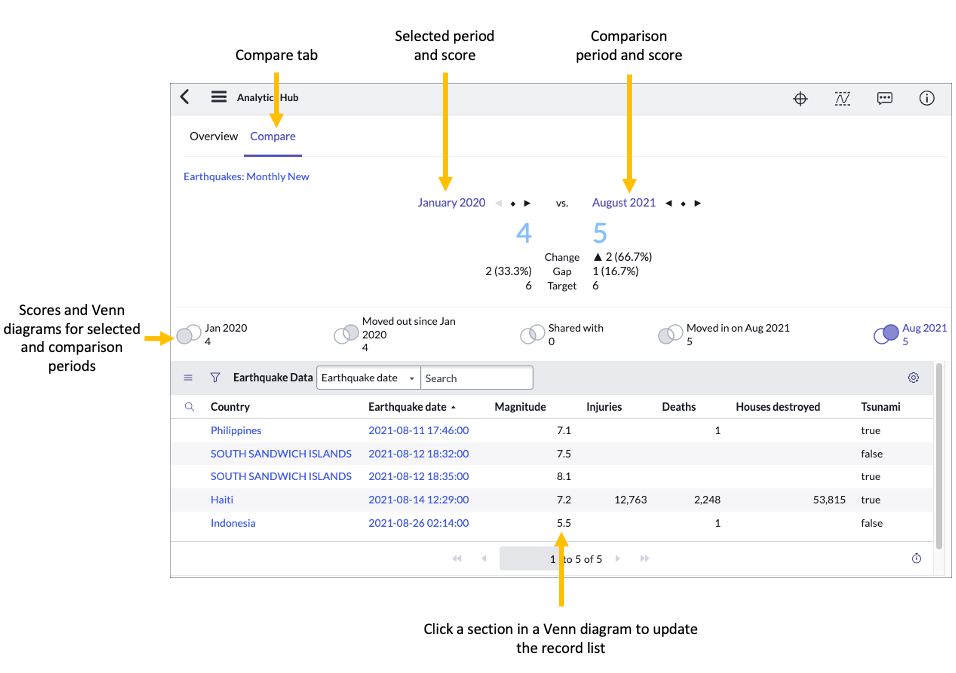
Task: Click the filter funnel icon above the table
Action: [215, 377]
